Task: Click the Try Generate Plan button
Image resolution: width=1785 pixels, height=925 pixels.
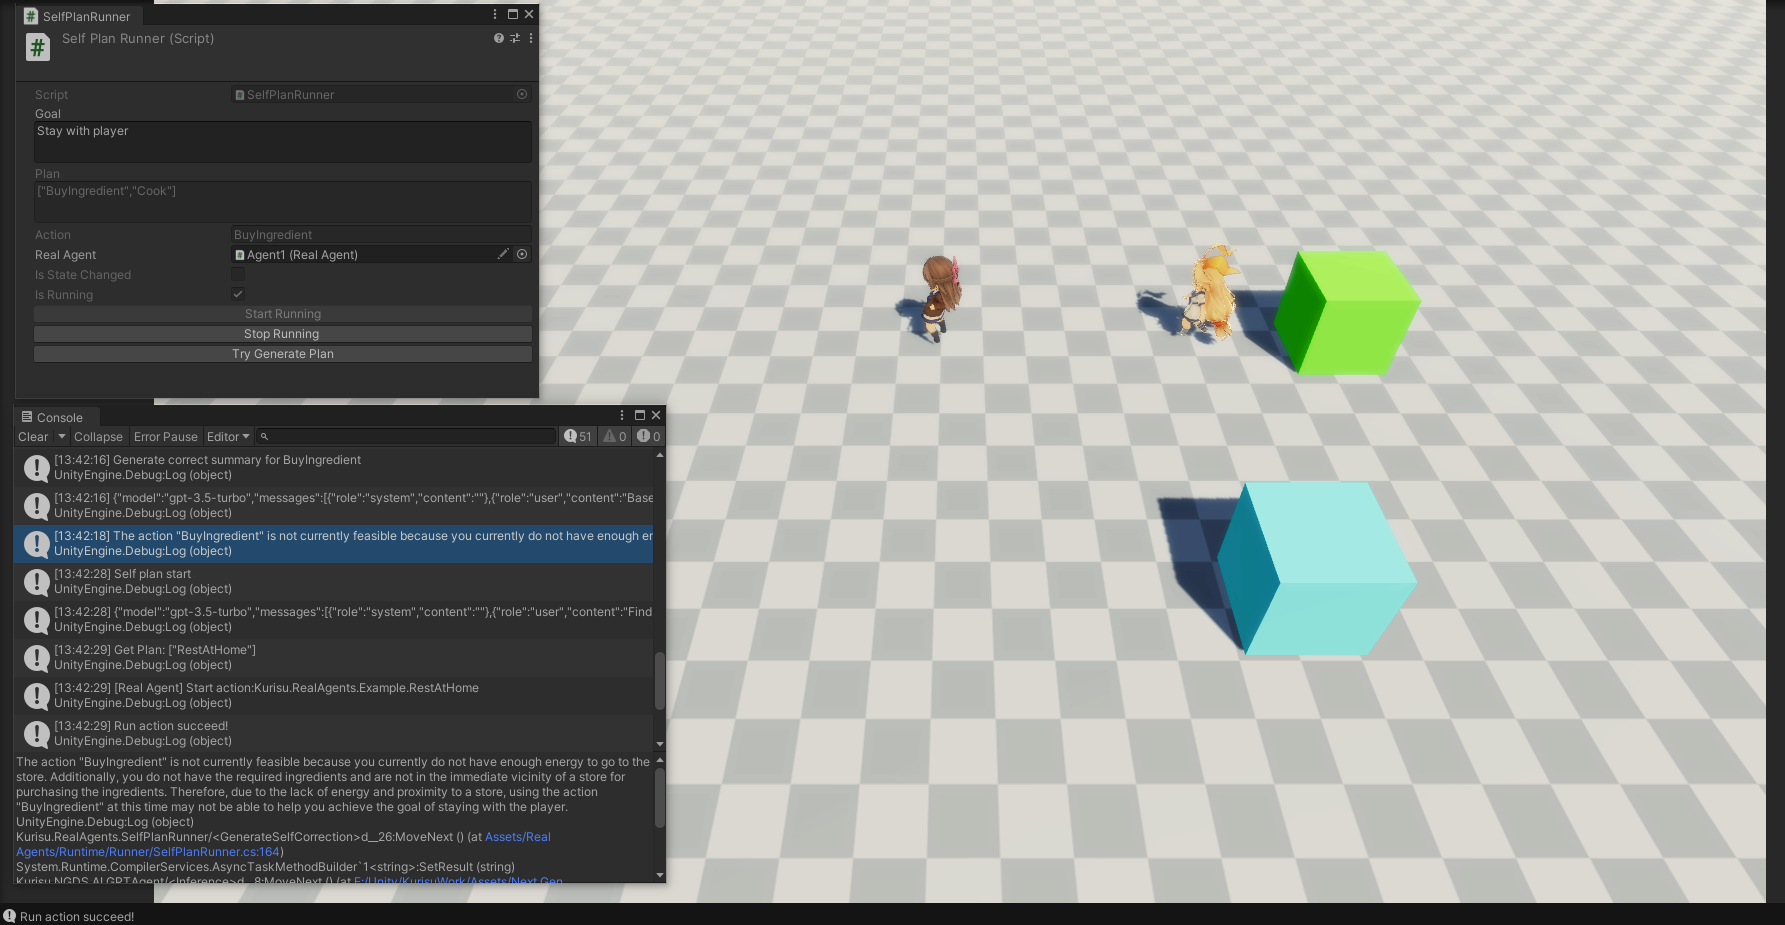Action: 283,354
